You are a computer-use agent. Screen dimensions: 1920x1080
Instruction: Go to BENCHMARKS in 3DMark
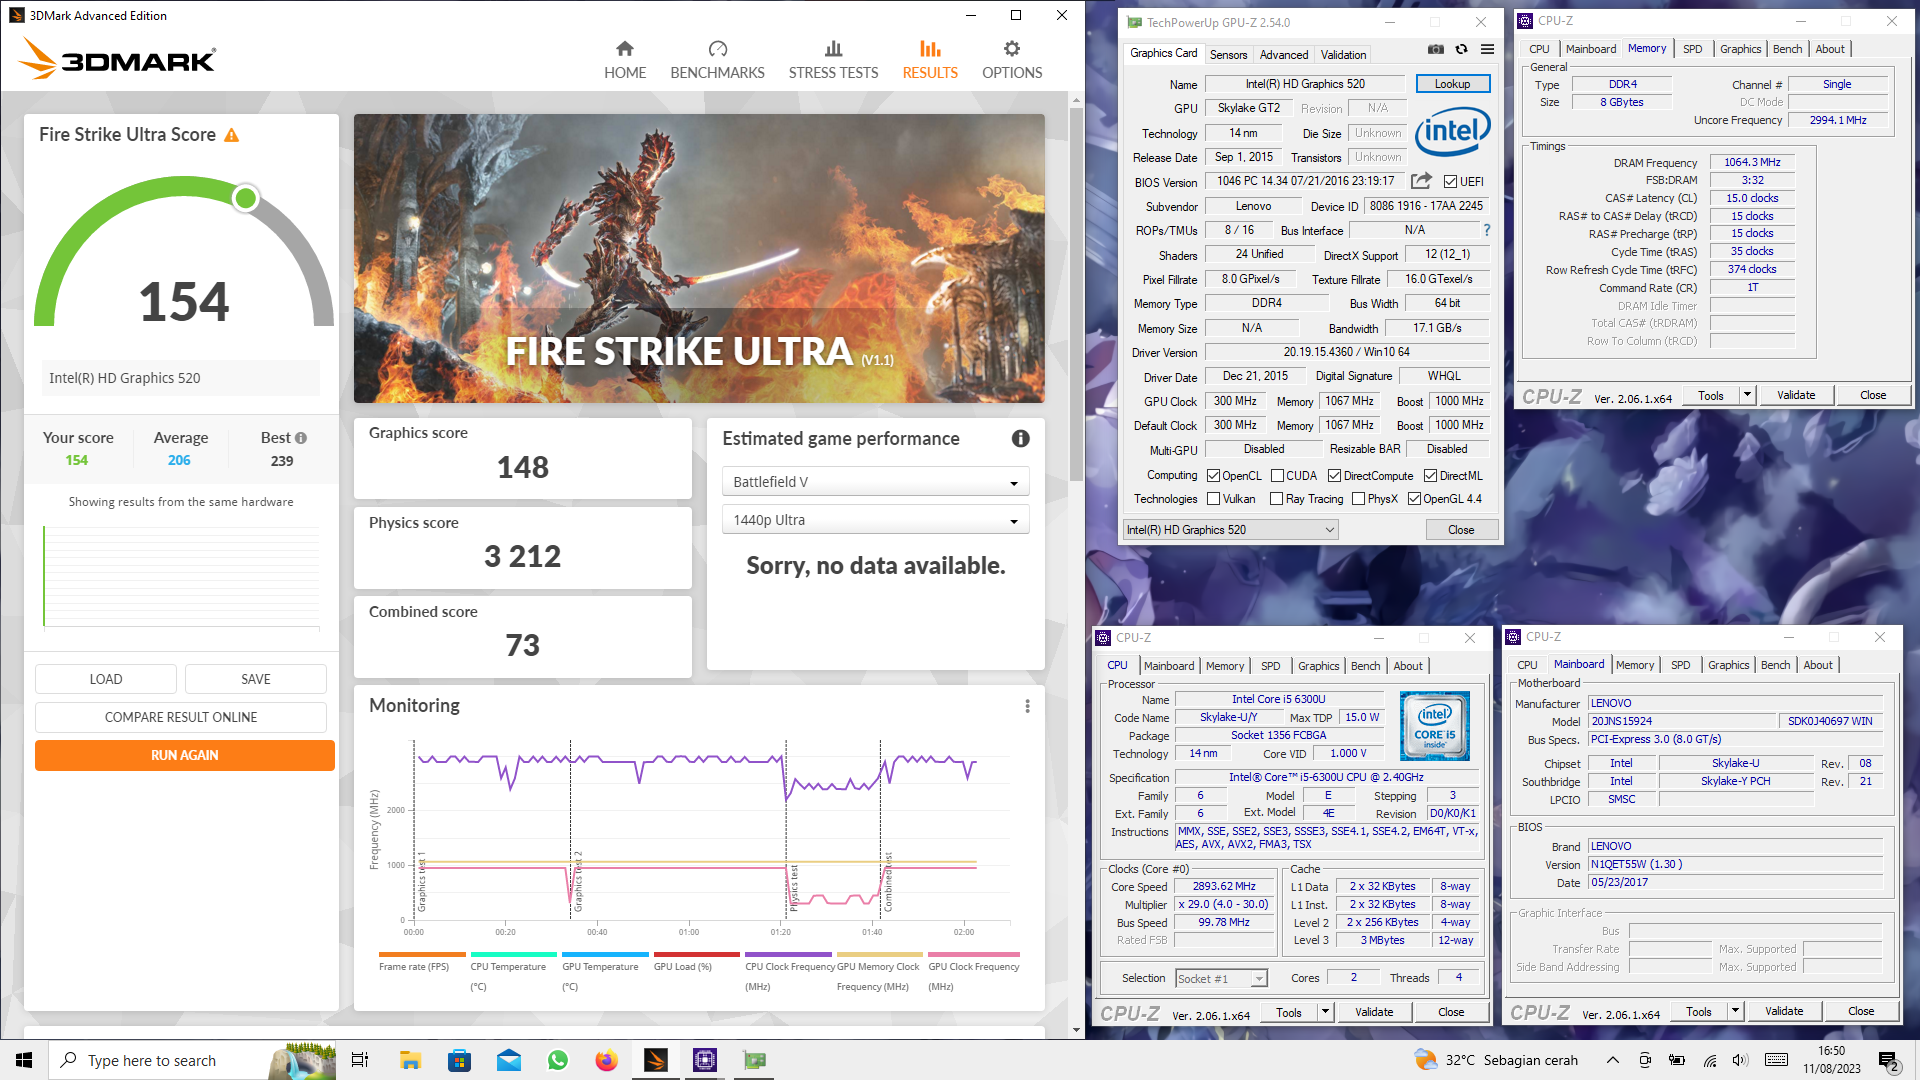pos(717,60)
